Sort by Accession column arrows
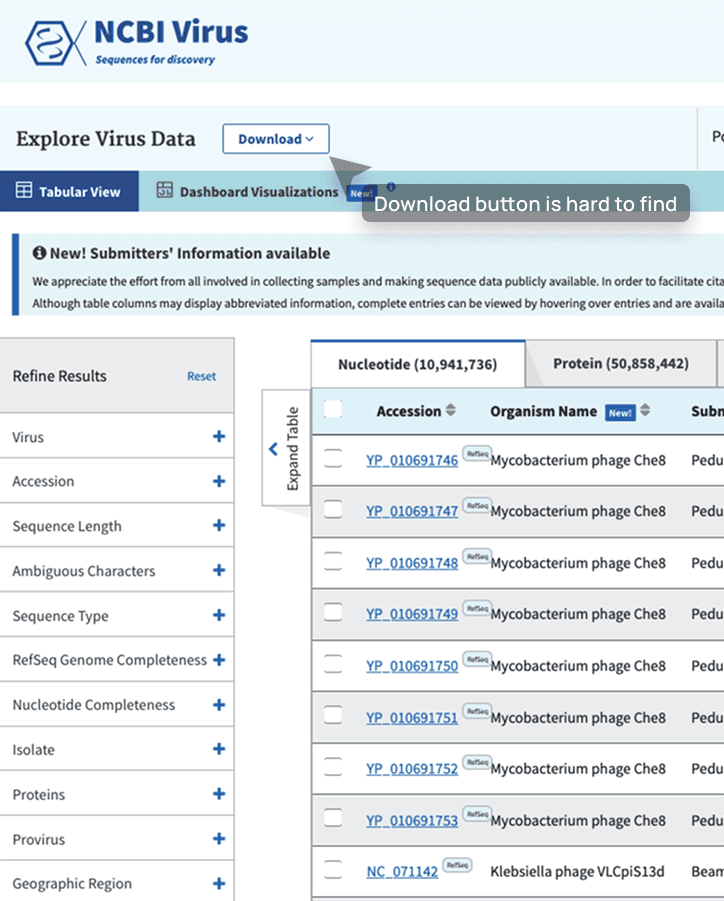Viewport: 724px width, 901px height. (450, 410)
